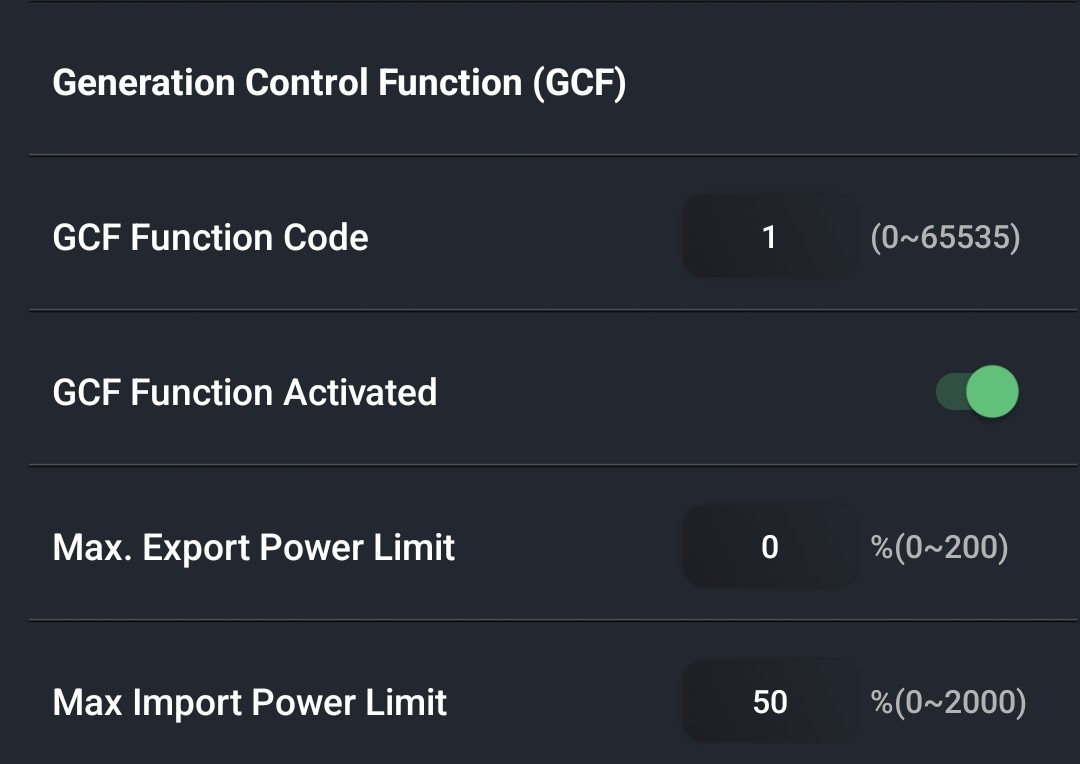The image size is (1080, 764).
Task: Click the (0~65535) range hint
Action: pos(946,238)
